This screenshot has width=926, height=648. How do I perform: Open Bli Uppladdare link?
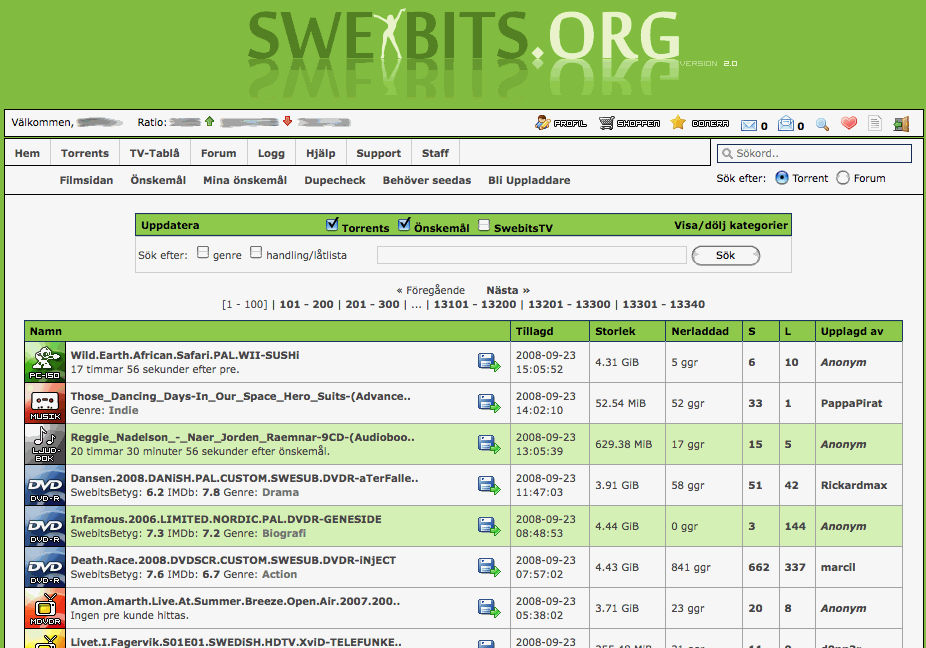[529, 180]
